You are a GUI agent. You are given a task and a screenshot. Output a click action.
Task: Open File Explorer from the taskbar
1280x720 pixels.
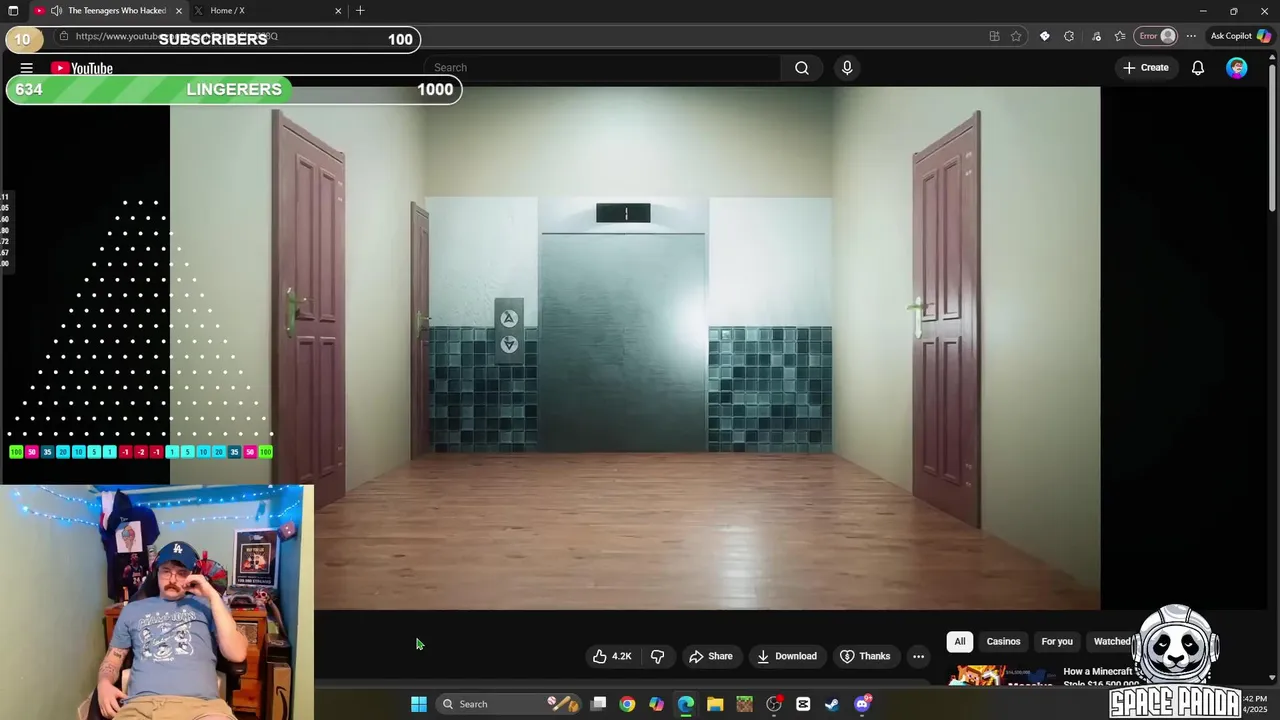[715, 704]
